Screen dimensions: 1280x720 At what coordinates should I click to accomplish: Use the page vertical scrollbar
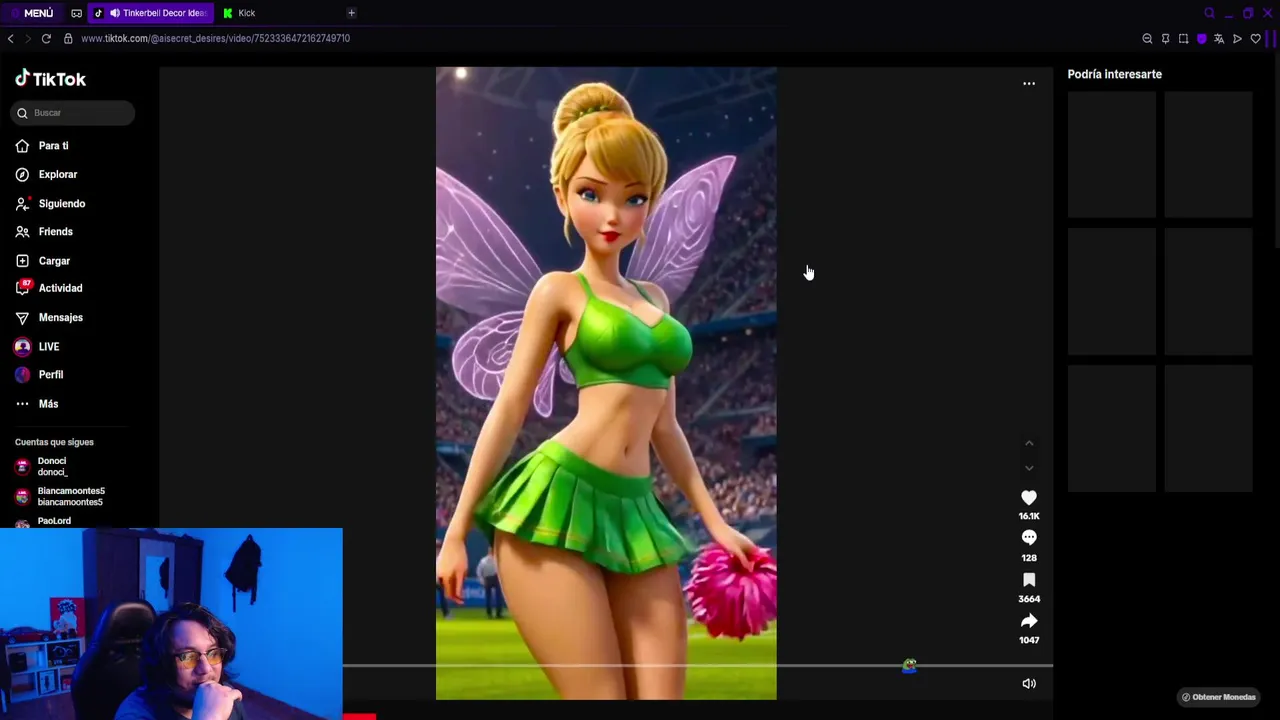[1276, 150]
